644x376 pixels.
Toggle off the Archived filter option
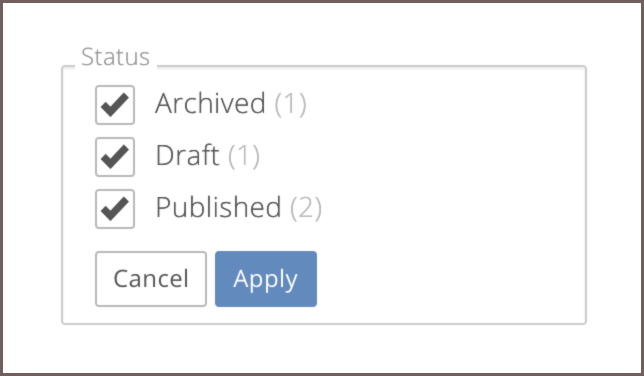115,105
